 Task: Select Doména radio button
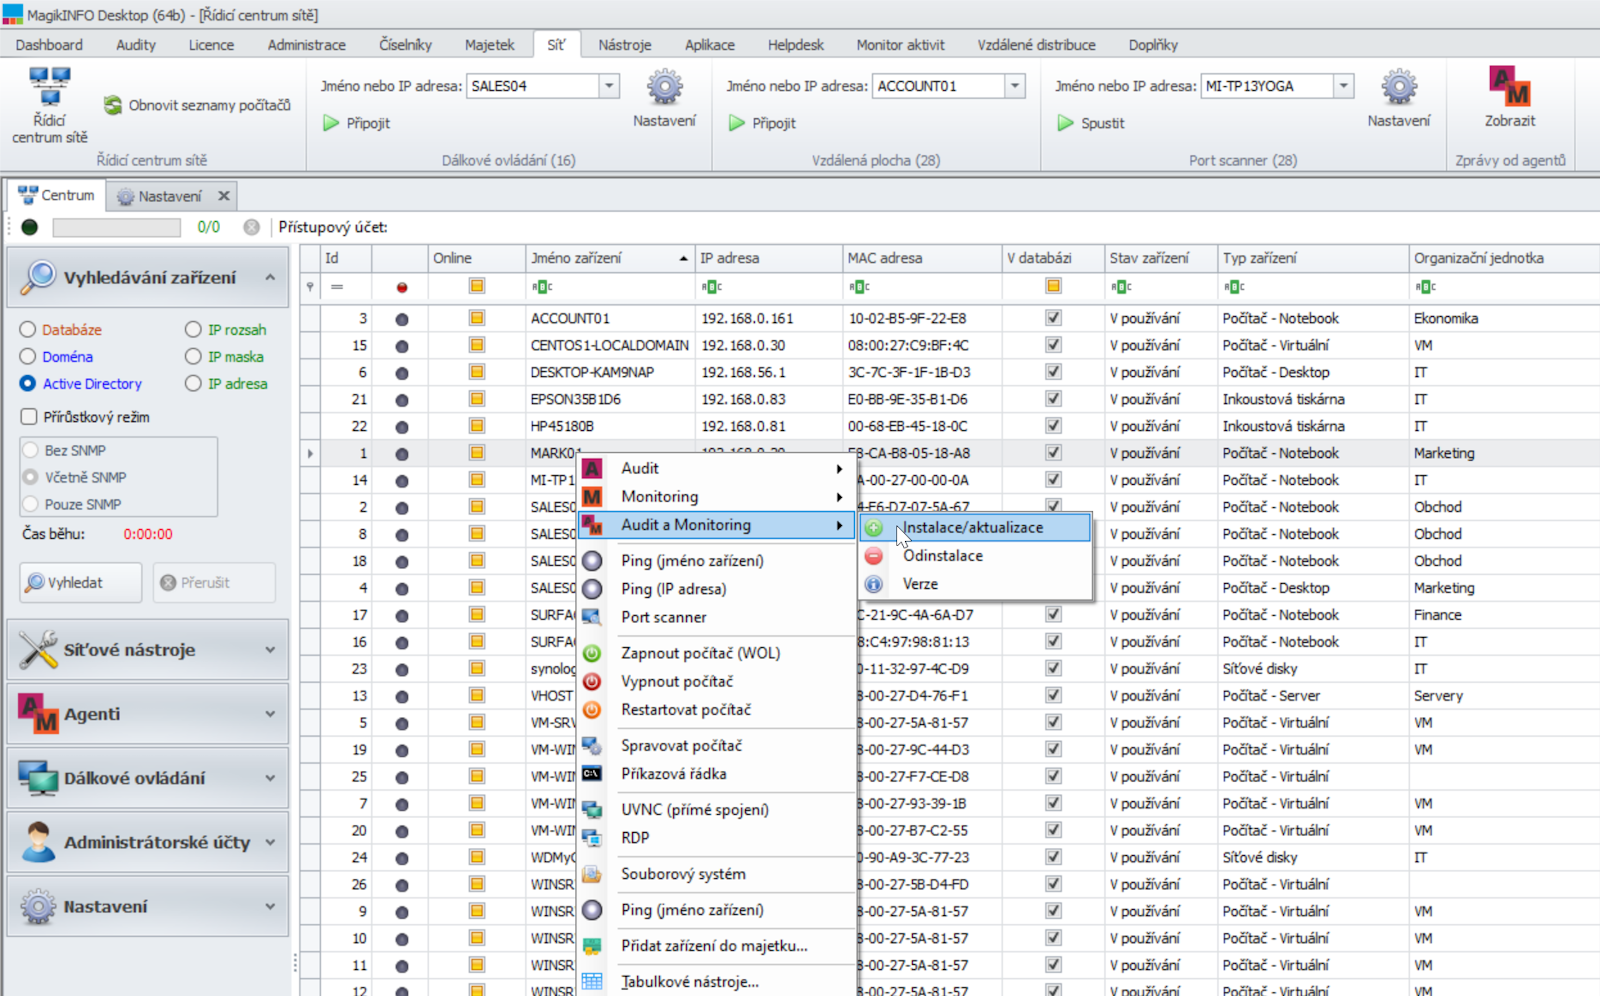click(28, 356)
